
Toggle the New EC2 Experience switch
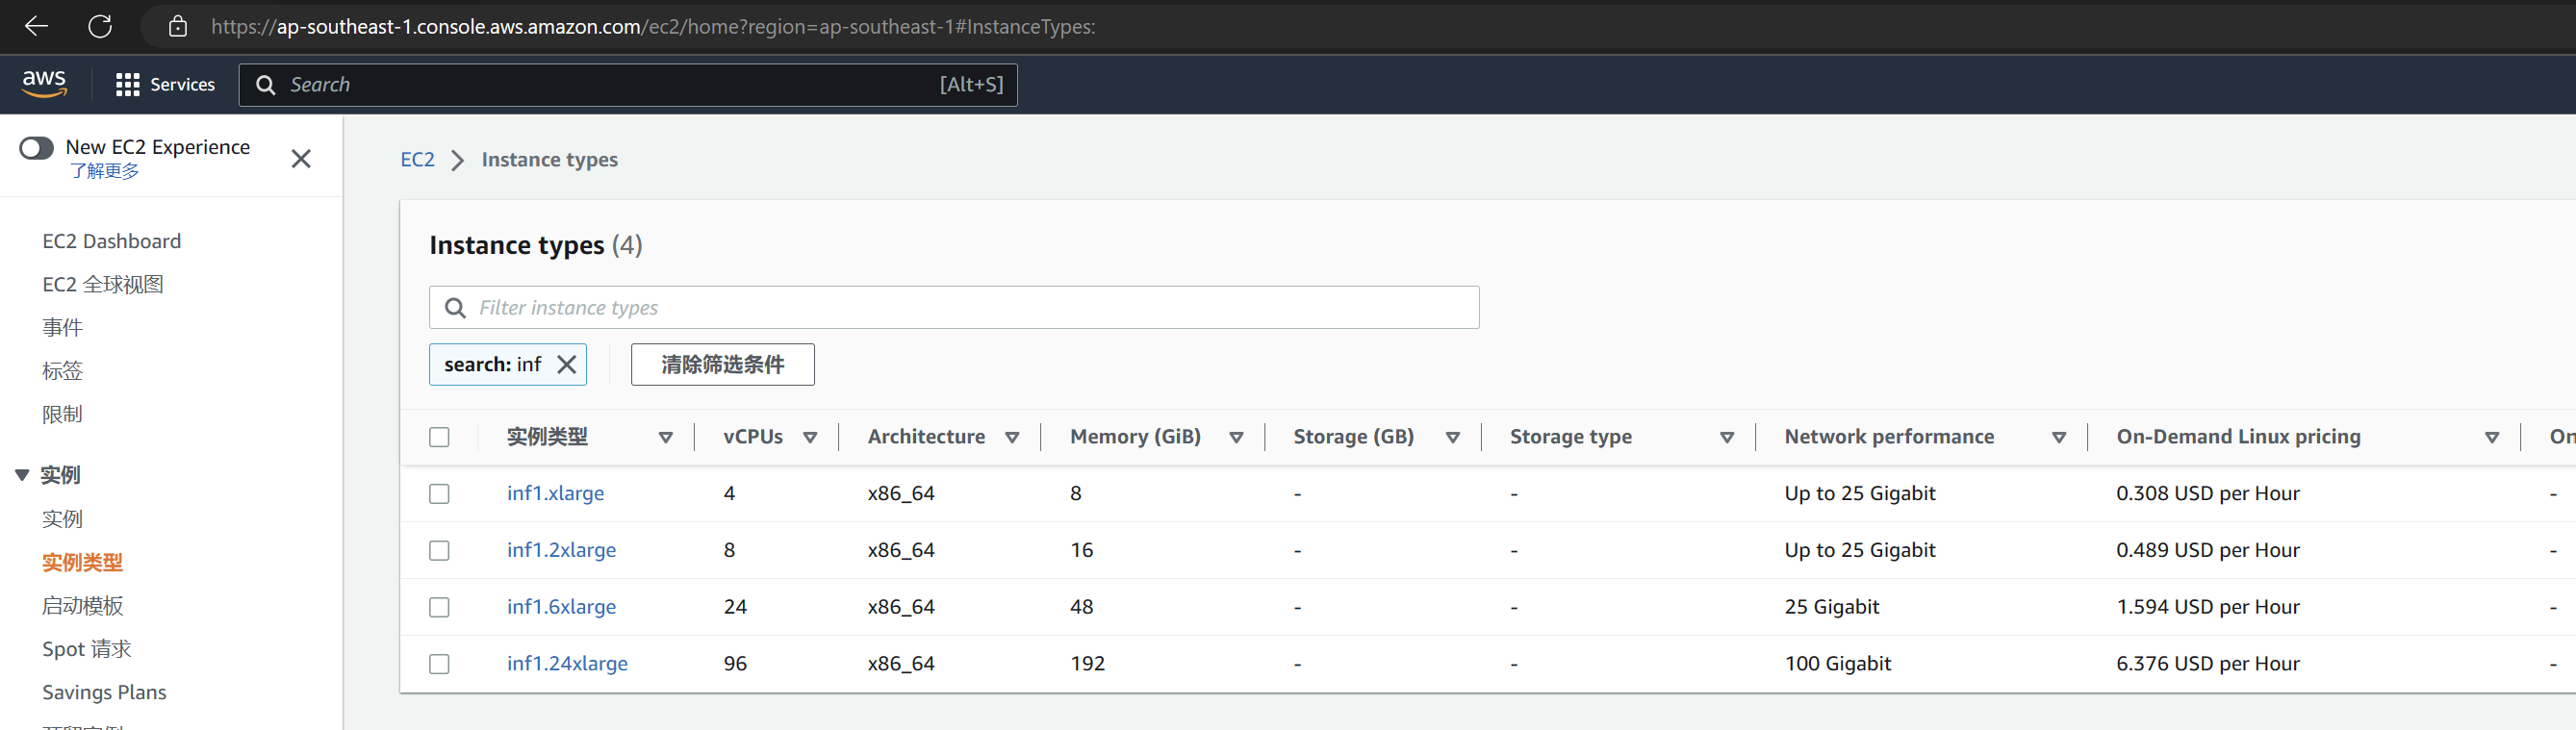[37, 148]
